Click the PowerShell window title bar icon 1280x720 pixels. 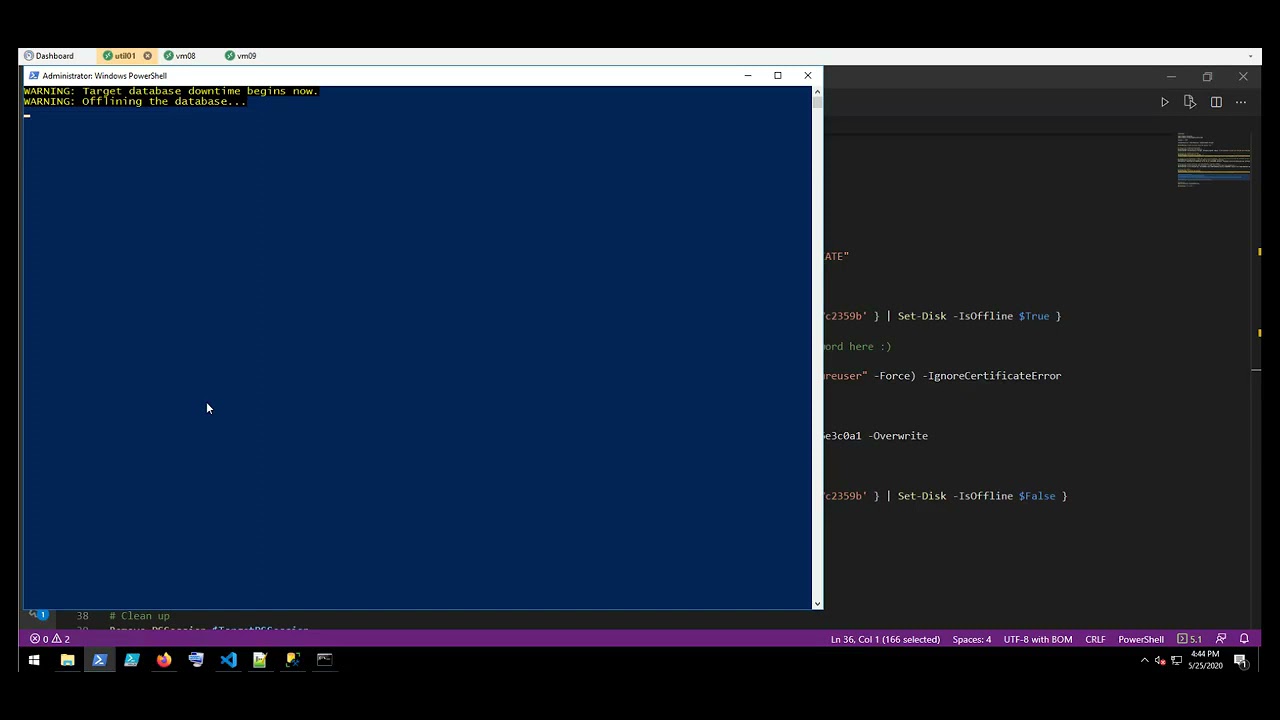tap(34, 76)
